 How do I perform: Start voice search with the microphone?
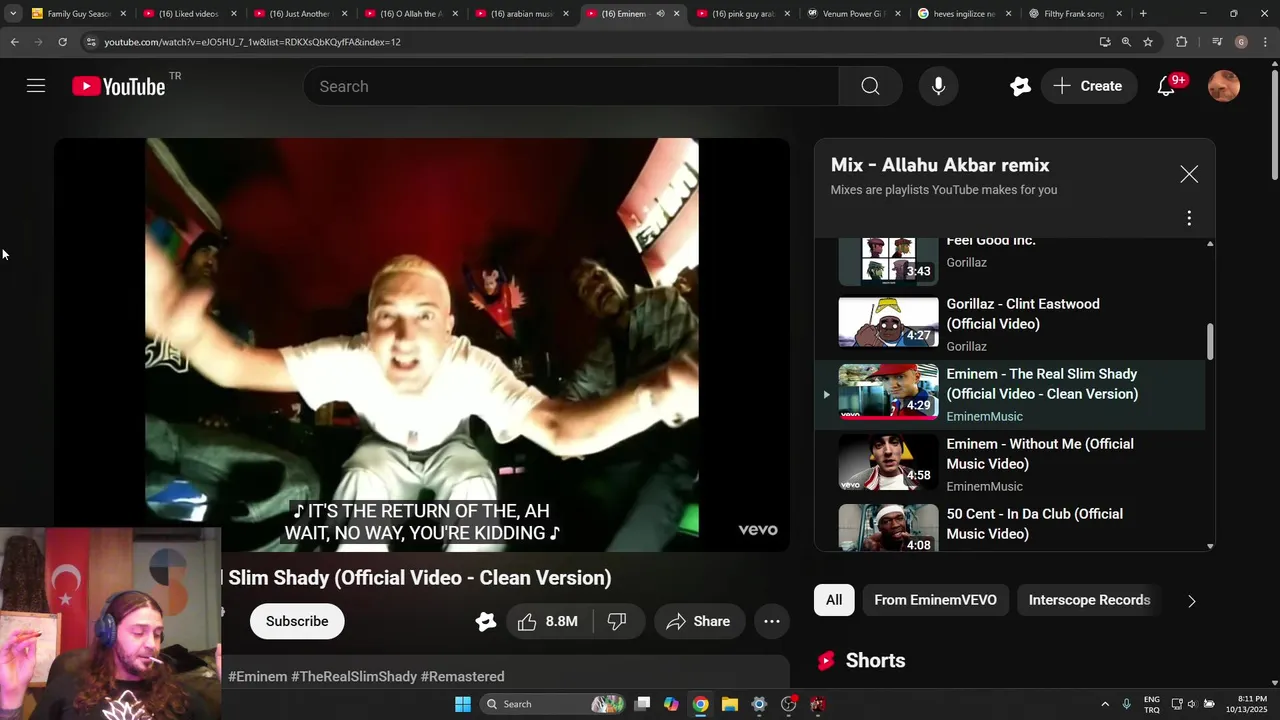pos(938,86)
